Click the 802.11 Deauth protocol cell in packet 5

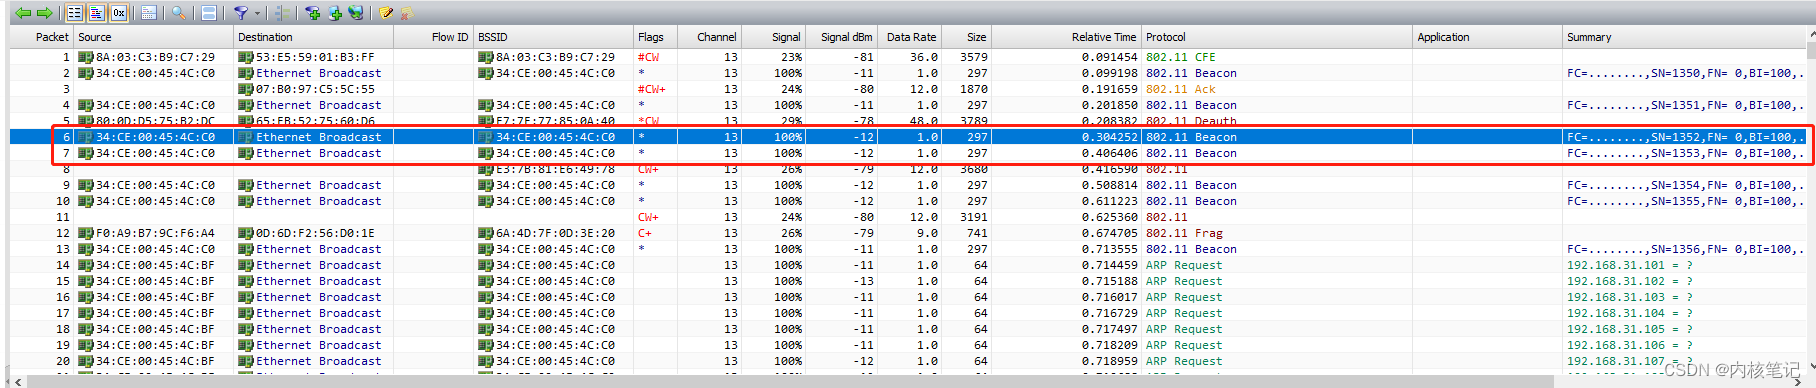coord(1191,121)
